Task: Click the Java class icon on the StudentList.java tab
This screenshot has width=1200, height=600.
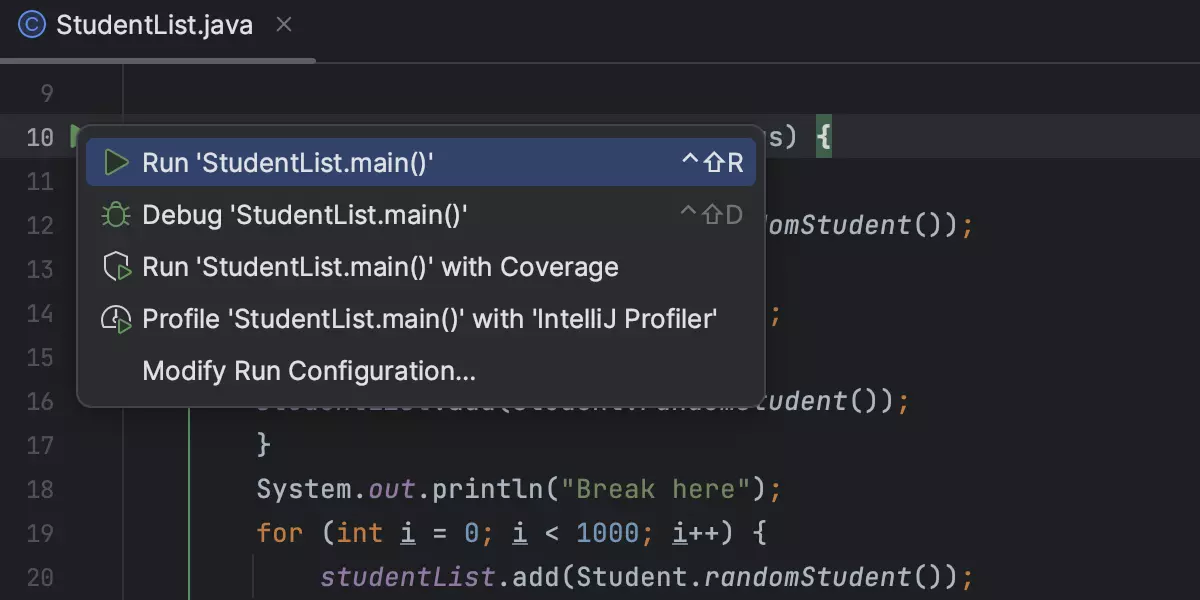Action: pyautogui.click(x=32, y=25)
